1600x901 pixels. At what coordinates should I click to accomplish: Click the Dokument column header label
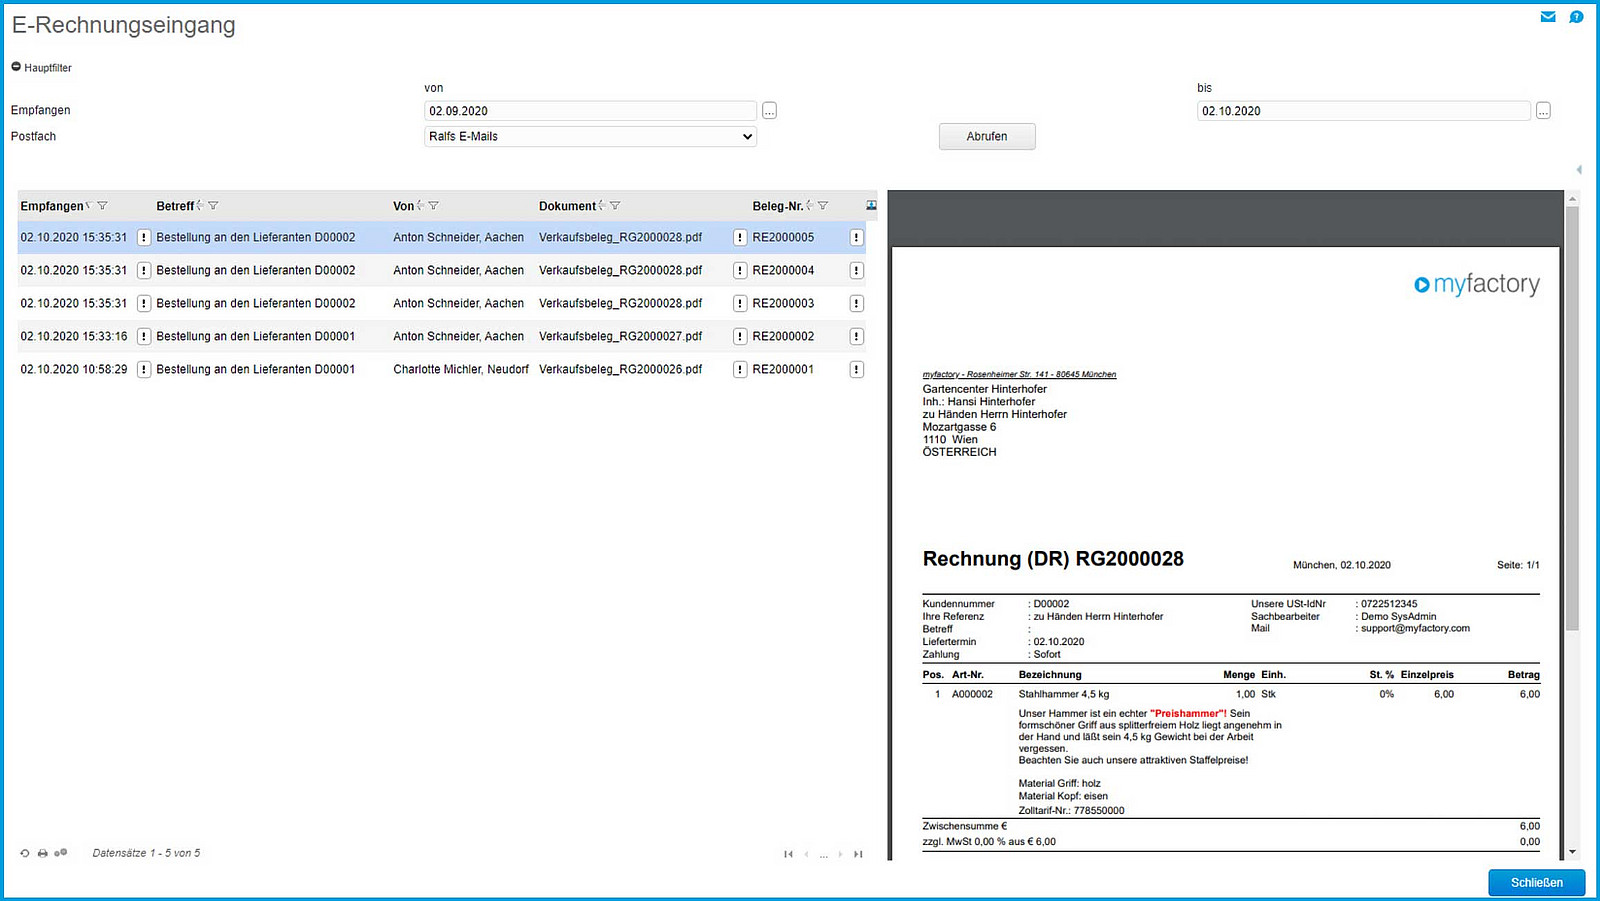(x=567, y=206)
